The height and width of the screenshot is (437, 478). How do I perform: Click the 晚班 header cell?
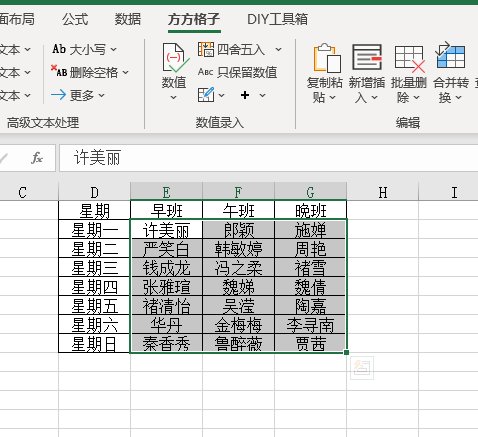tap(310, 210)
